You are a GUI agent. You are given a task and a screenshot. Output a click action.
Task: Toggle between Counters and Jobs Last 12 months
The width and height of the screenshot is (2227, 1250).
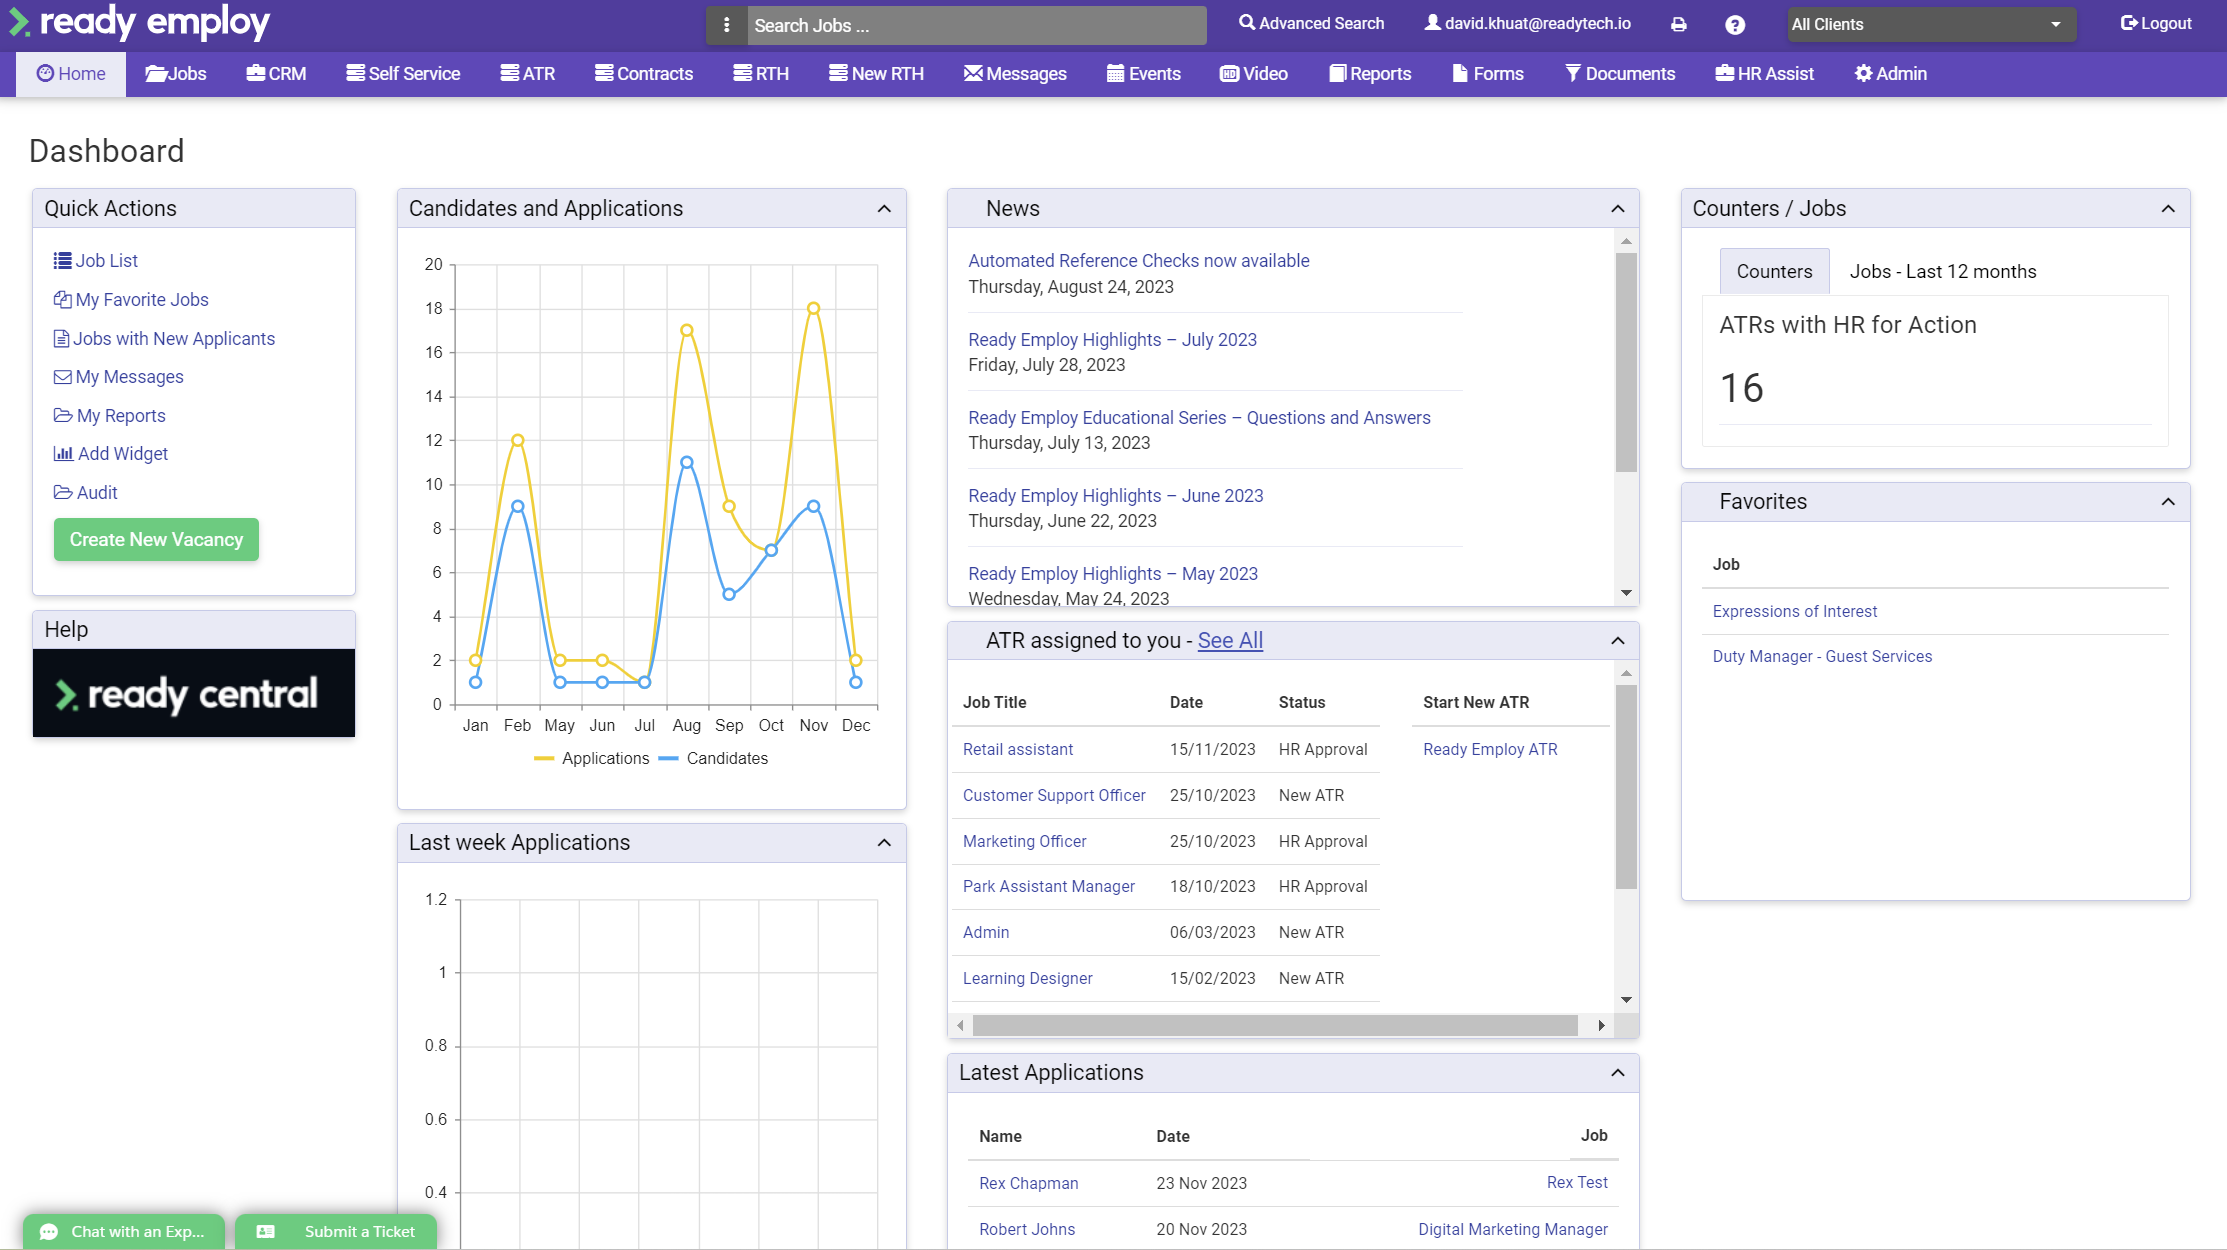point(1943,271)
